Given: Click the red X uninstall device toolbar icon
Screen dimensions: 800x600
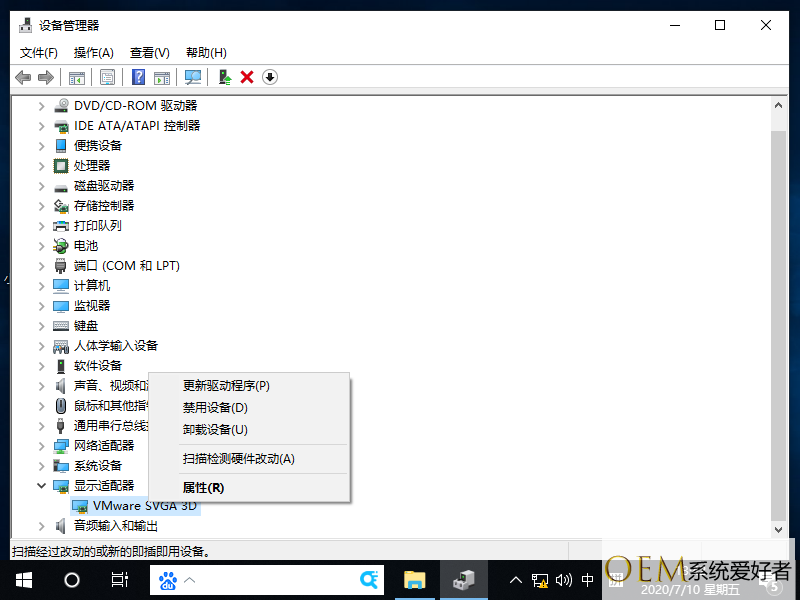Looking at the screenshot, I should (x=247, y=77).
